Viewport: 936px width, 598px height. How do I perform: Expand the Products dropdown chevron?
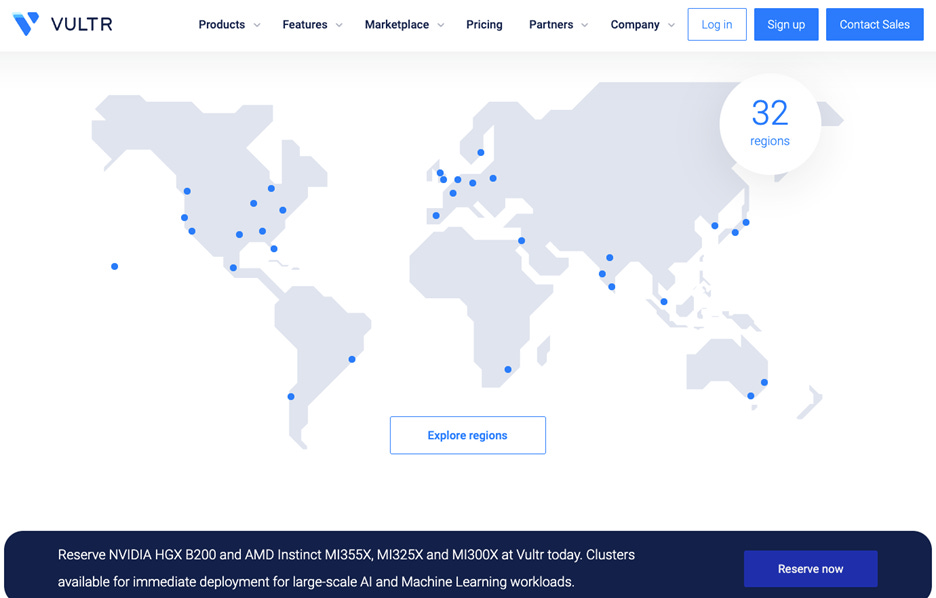(257, 25)
